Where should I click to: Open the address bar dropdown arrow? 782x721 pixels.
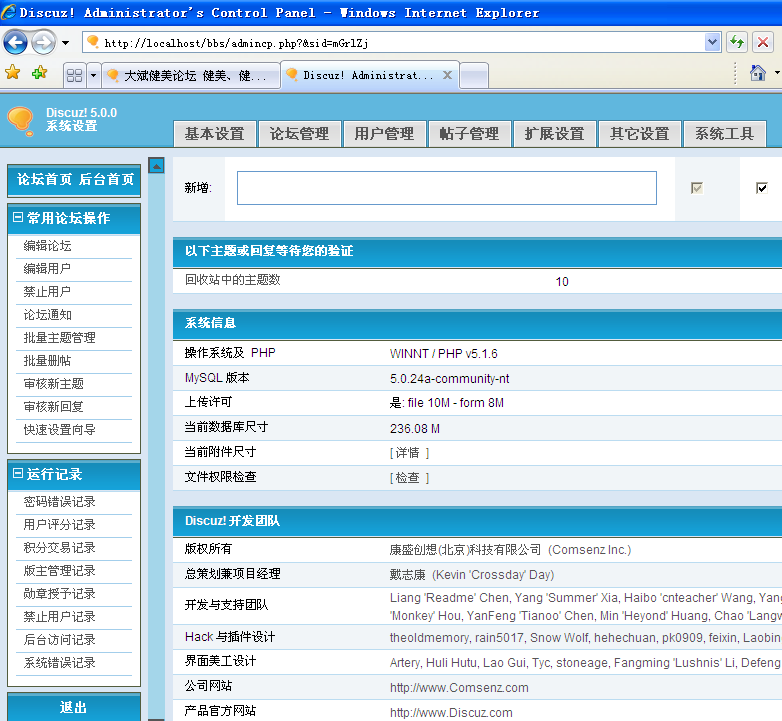[713, 42]
